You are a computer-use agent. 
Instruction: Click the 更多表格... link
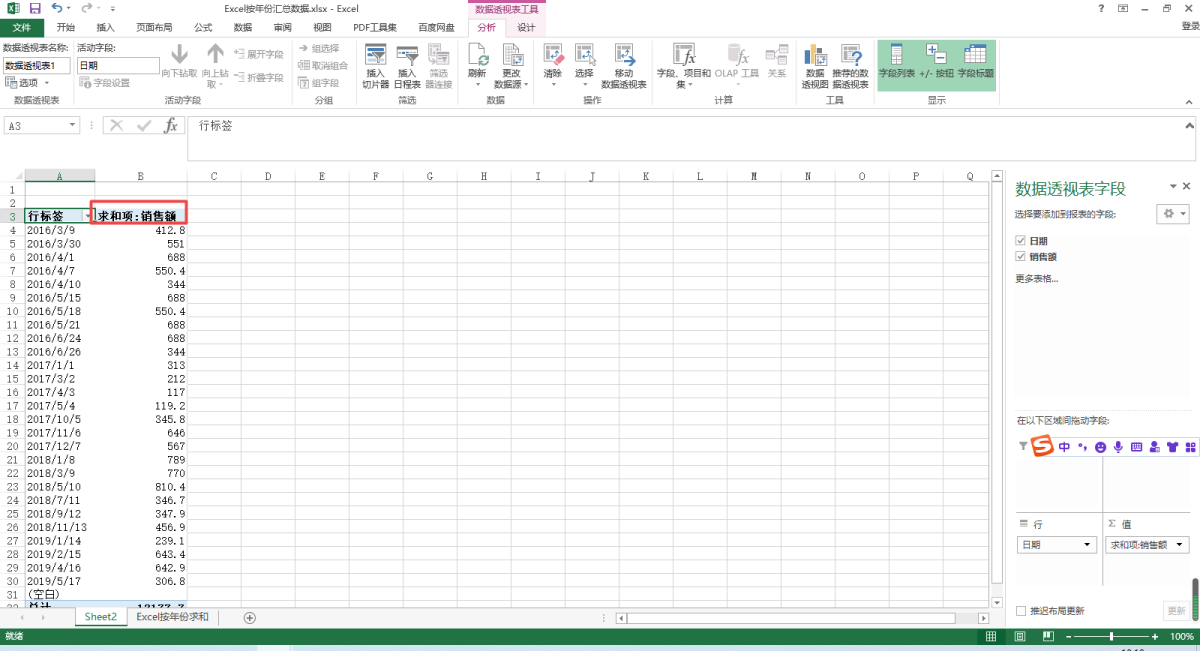1037,279
